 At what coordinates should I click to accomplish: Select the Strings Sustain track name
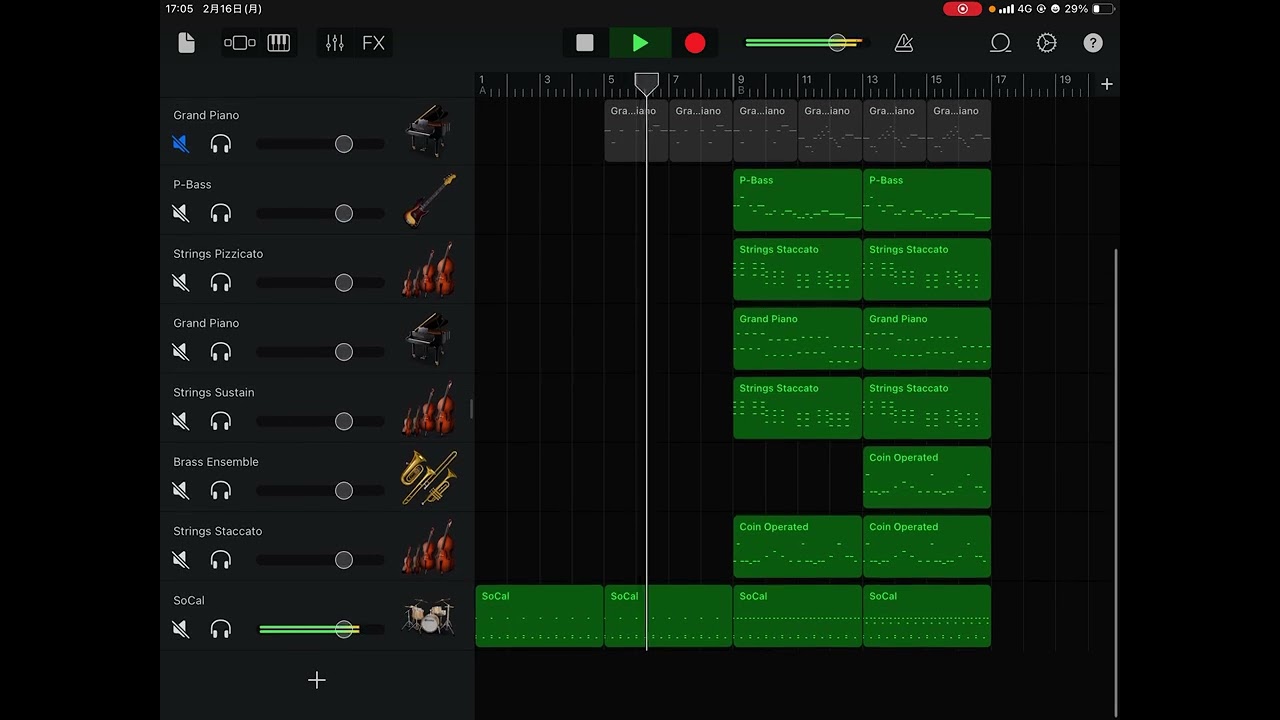[214, 392]
